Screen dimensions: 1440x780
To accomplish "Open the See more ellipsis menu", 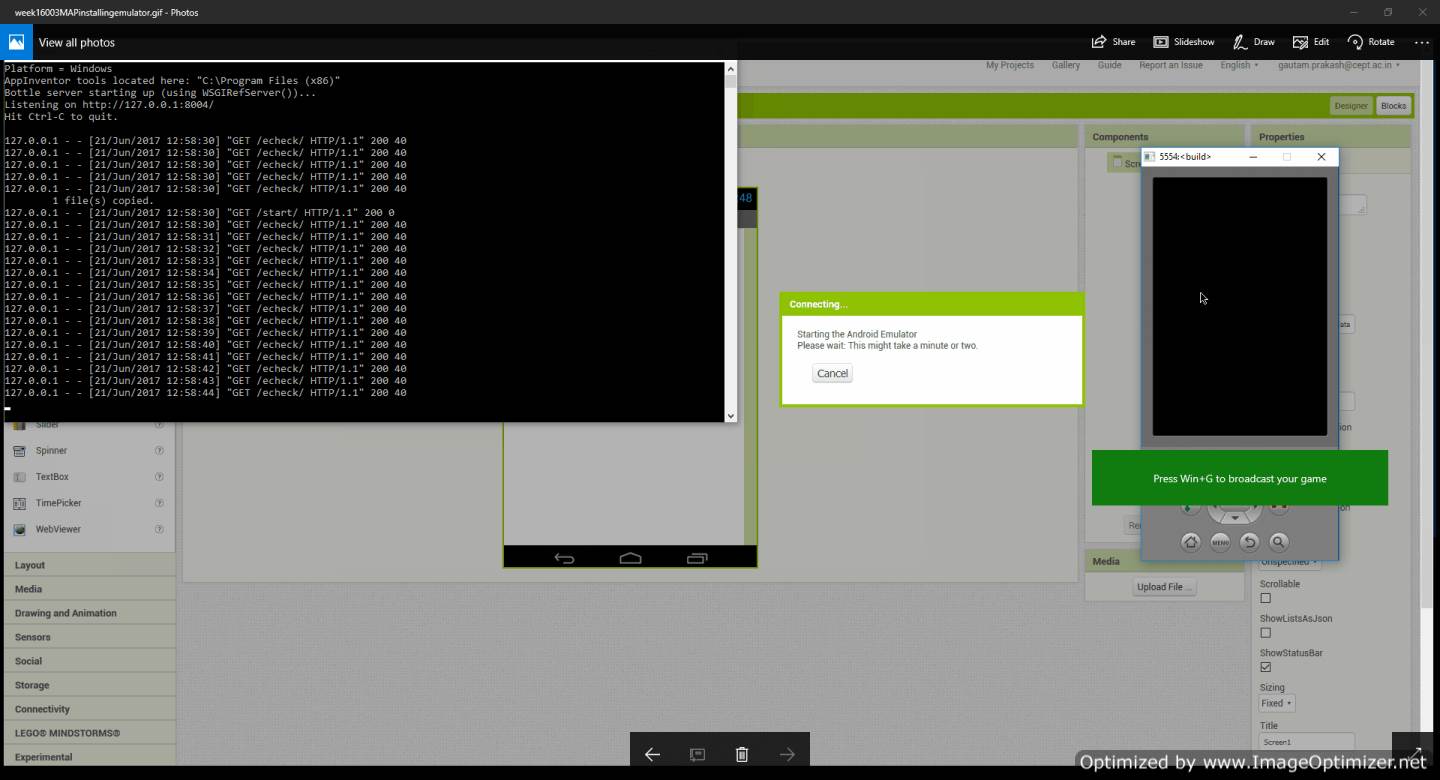I will (x=1421, y=42).
